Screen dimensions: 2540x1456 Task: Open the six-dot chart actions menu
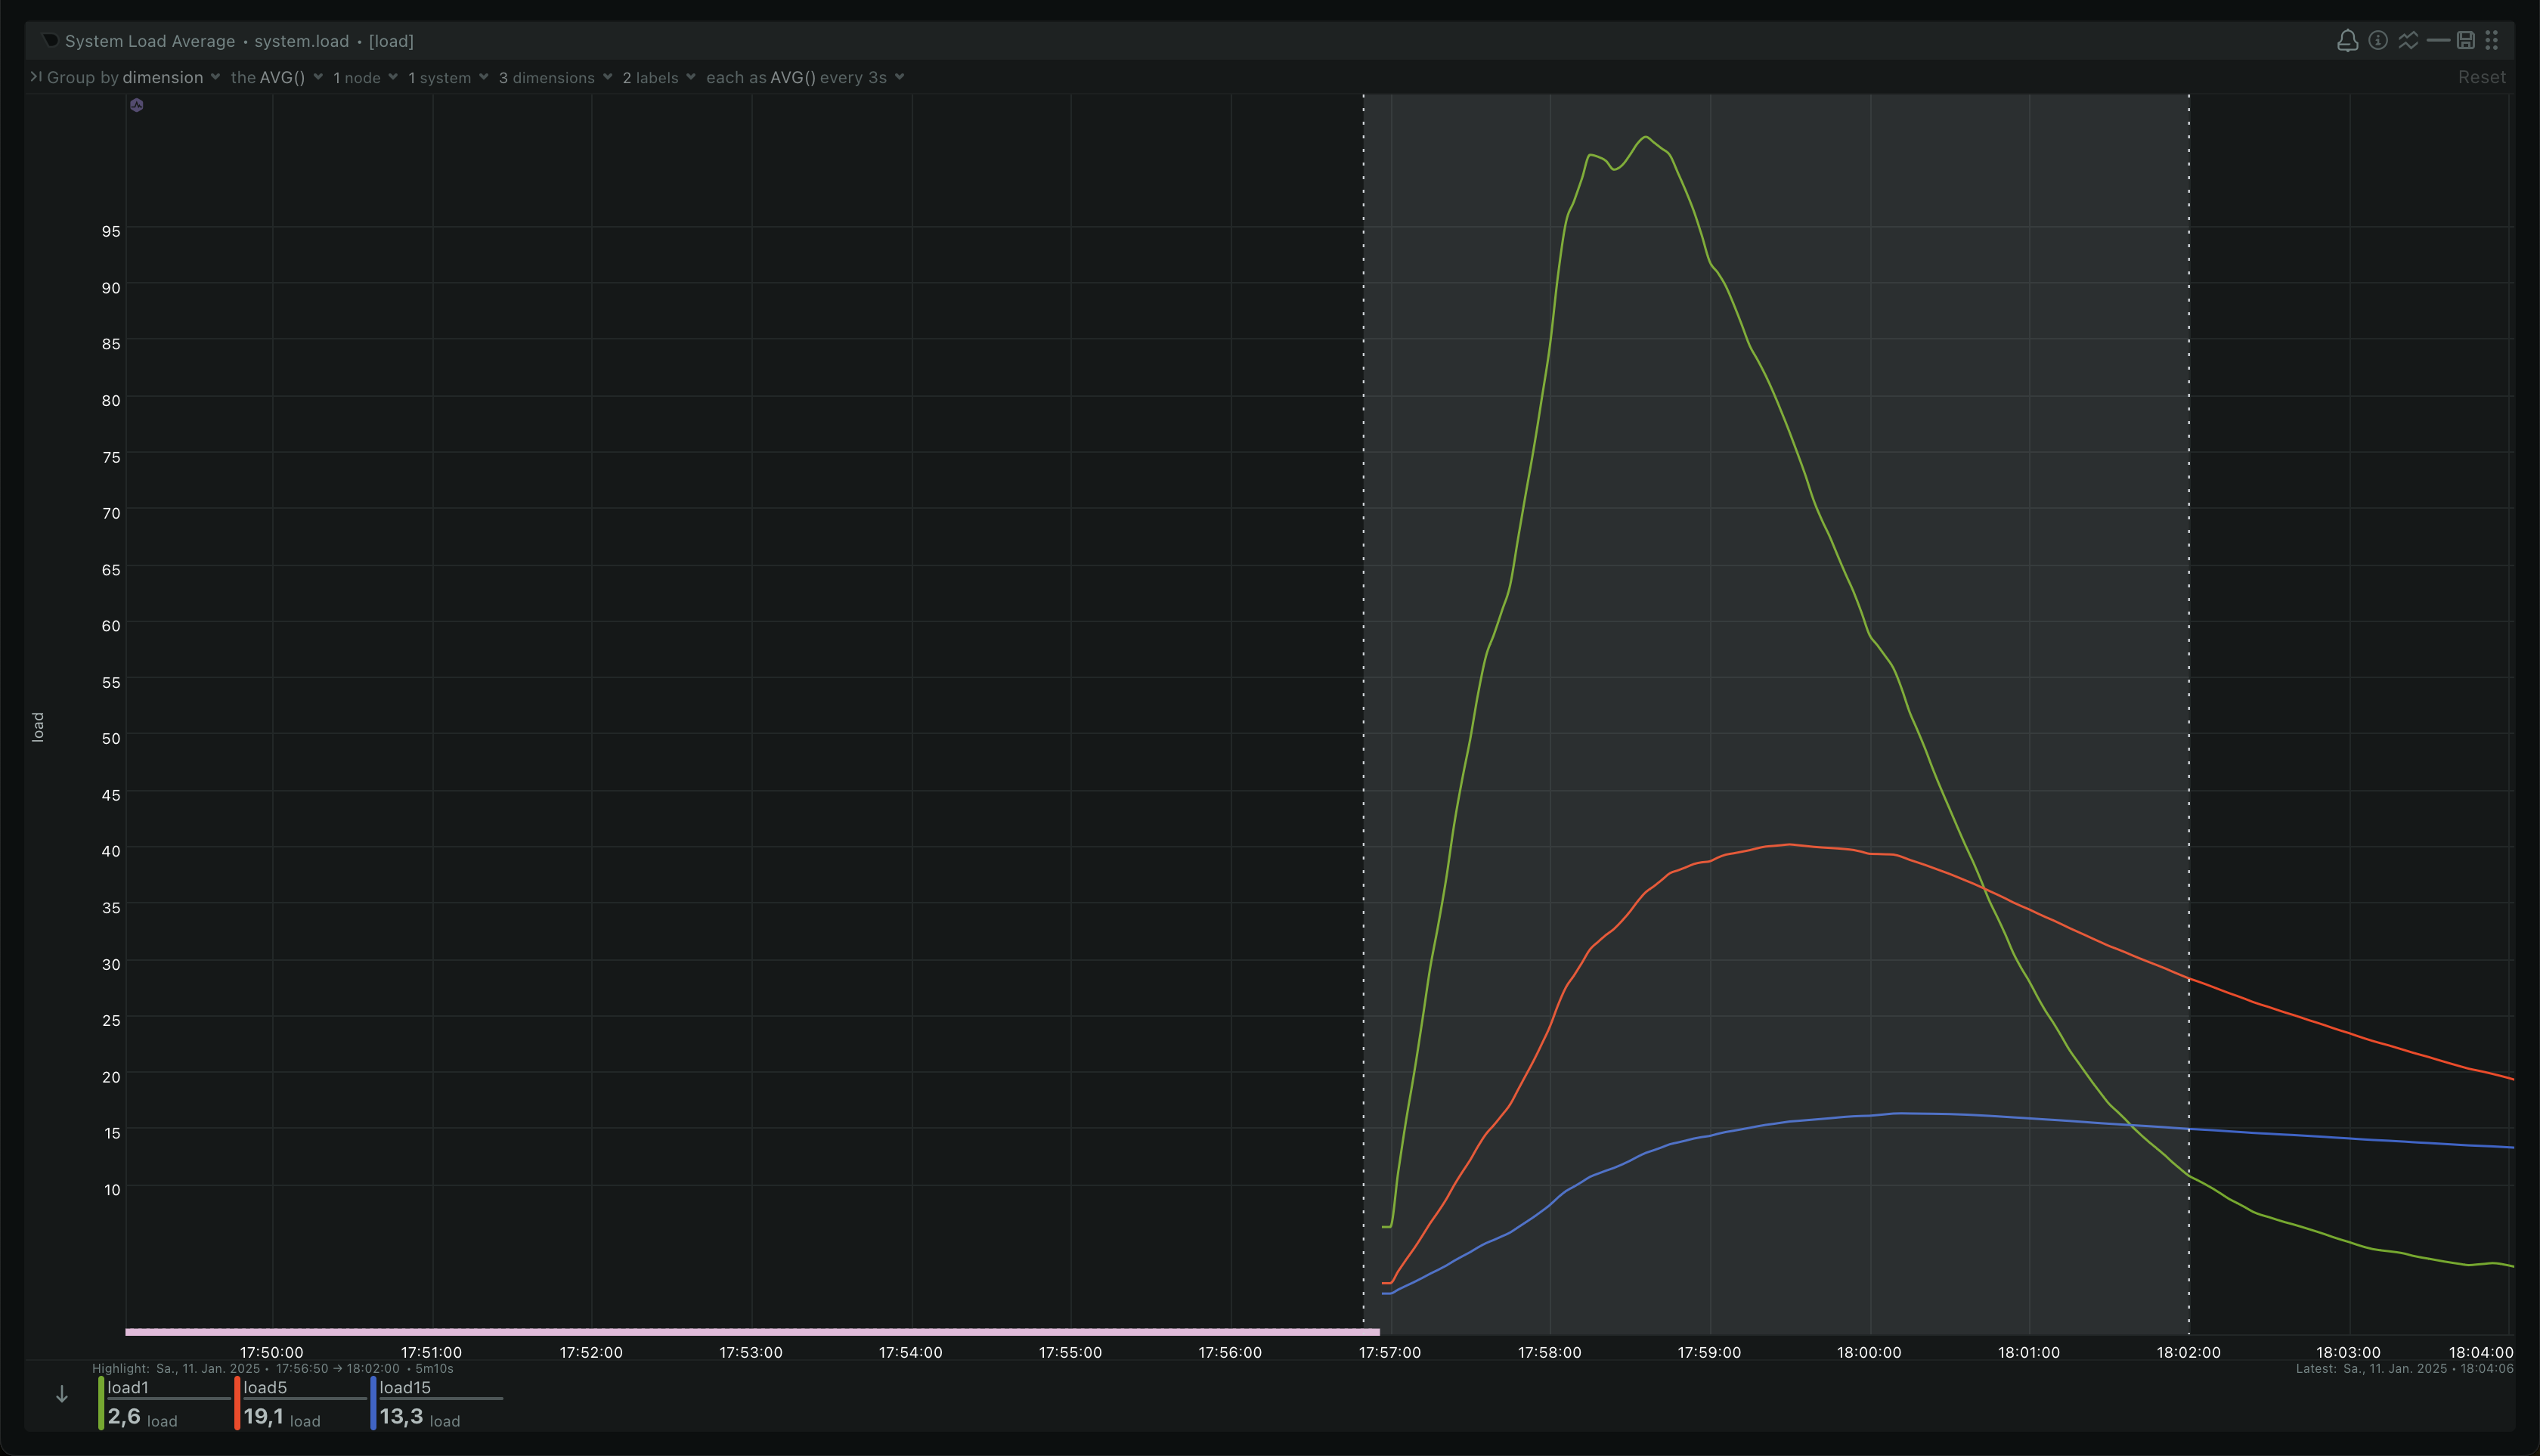pos(2492,40)
